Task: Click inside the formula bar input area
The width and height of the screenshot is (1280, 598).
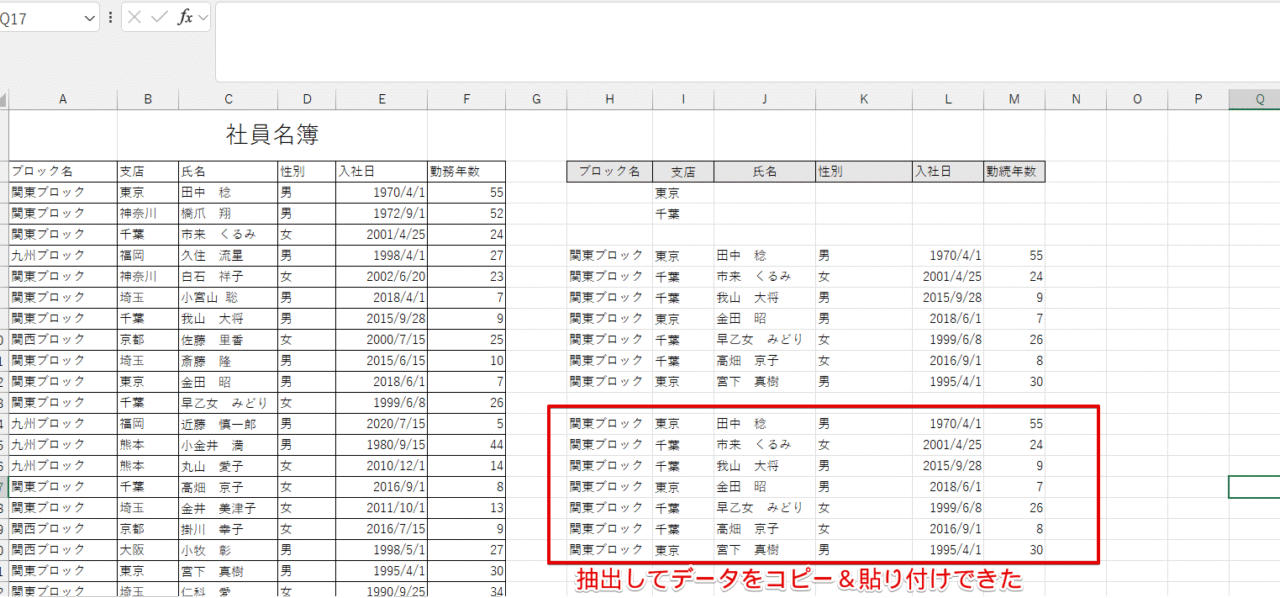Action: [x=740, y=40]
